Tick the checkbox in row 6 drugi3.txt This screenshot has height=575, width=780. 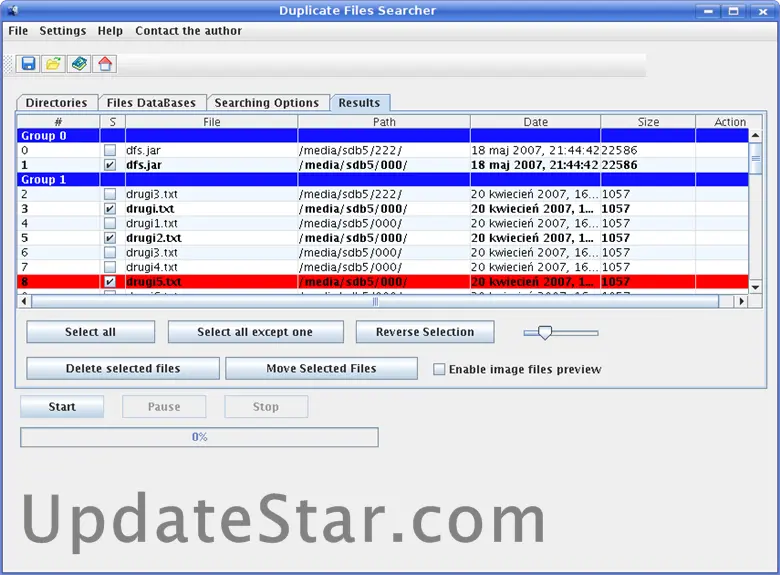point(110,253)
